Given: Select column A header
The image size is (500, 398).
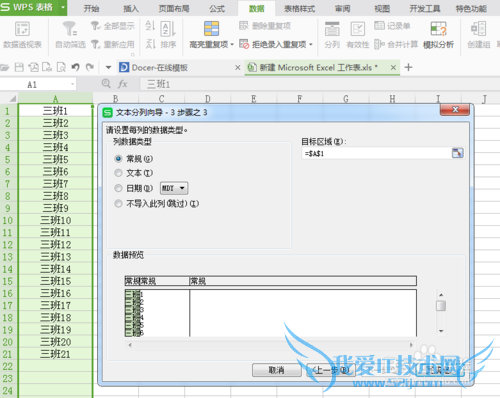Looking at the screenshot, I should point(55,99).
